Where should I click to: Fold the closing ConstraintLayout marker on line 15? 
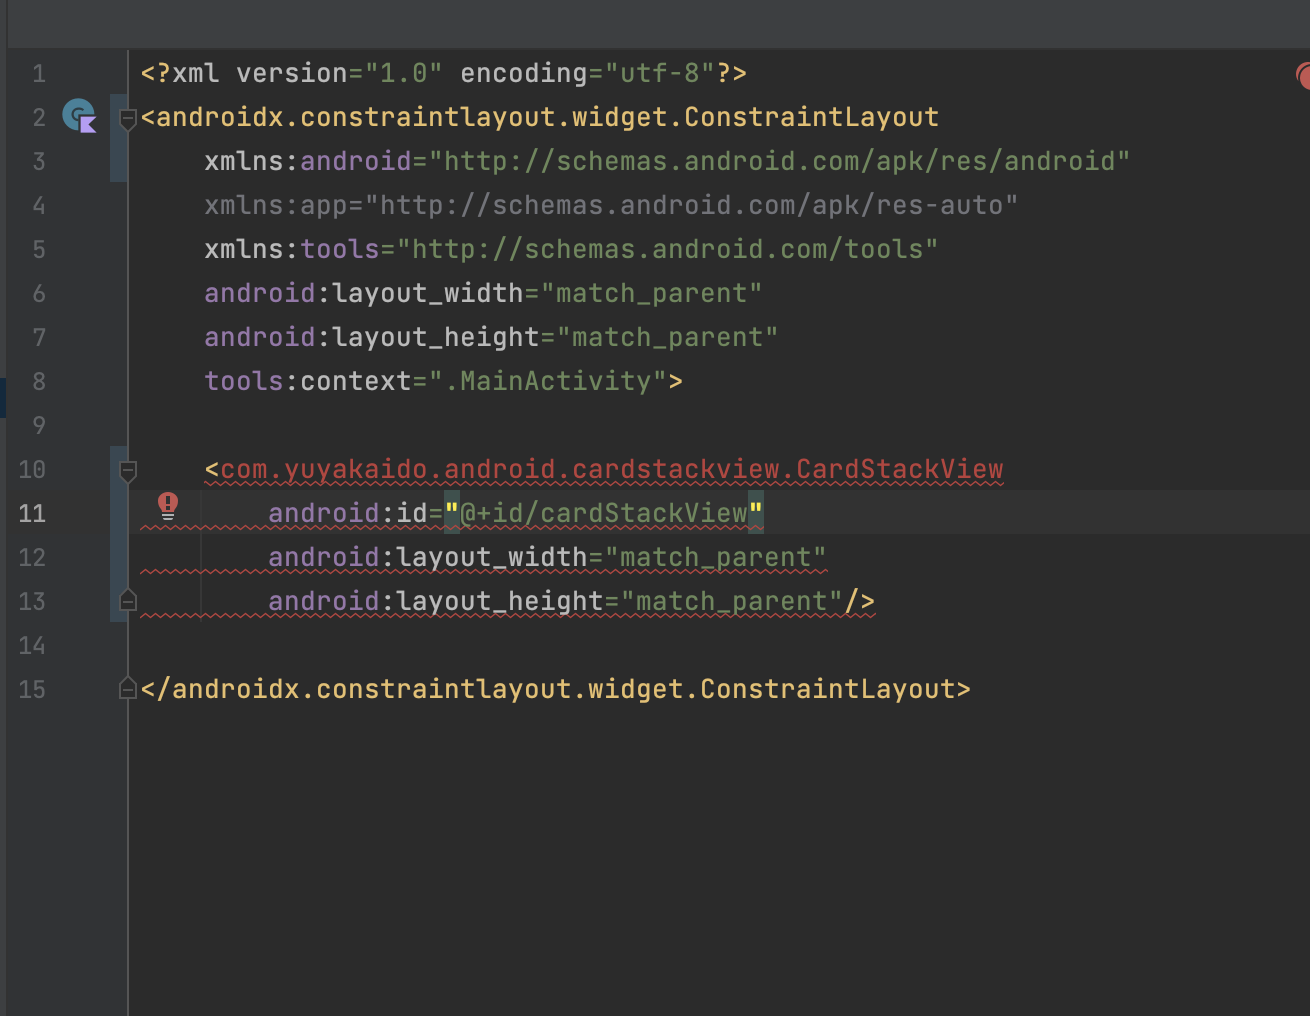127,688
